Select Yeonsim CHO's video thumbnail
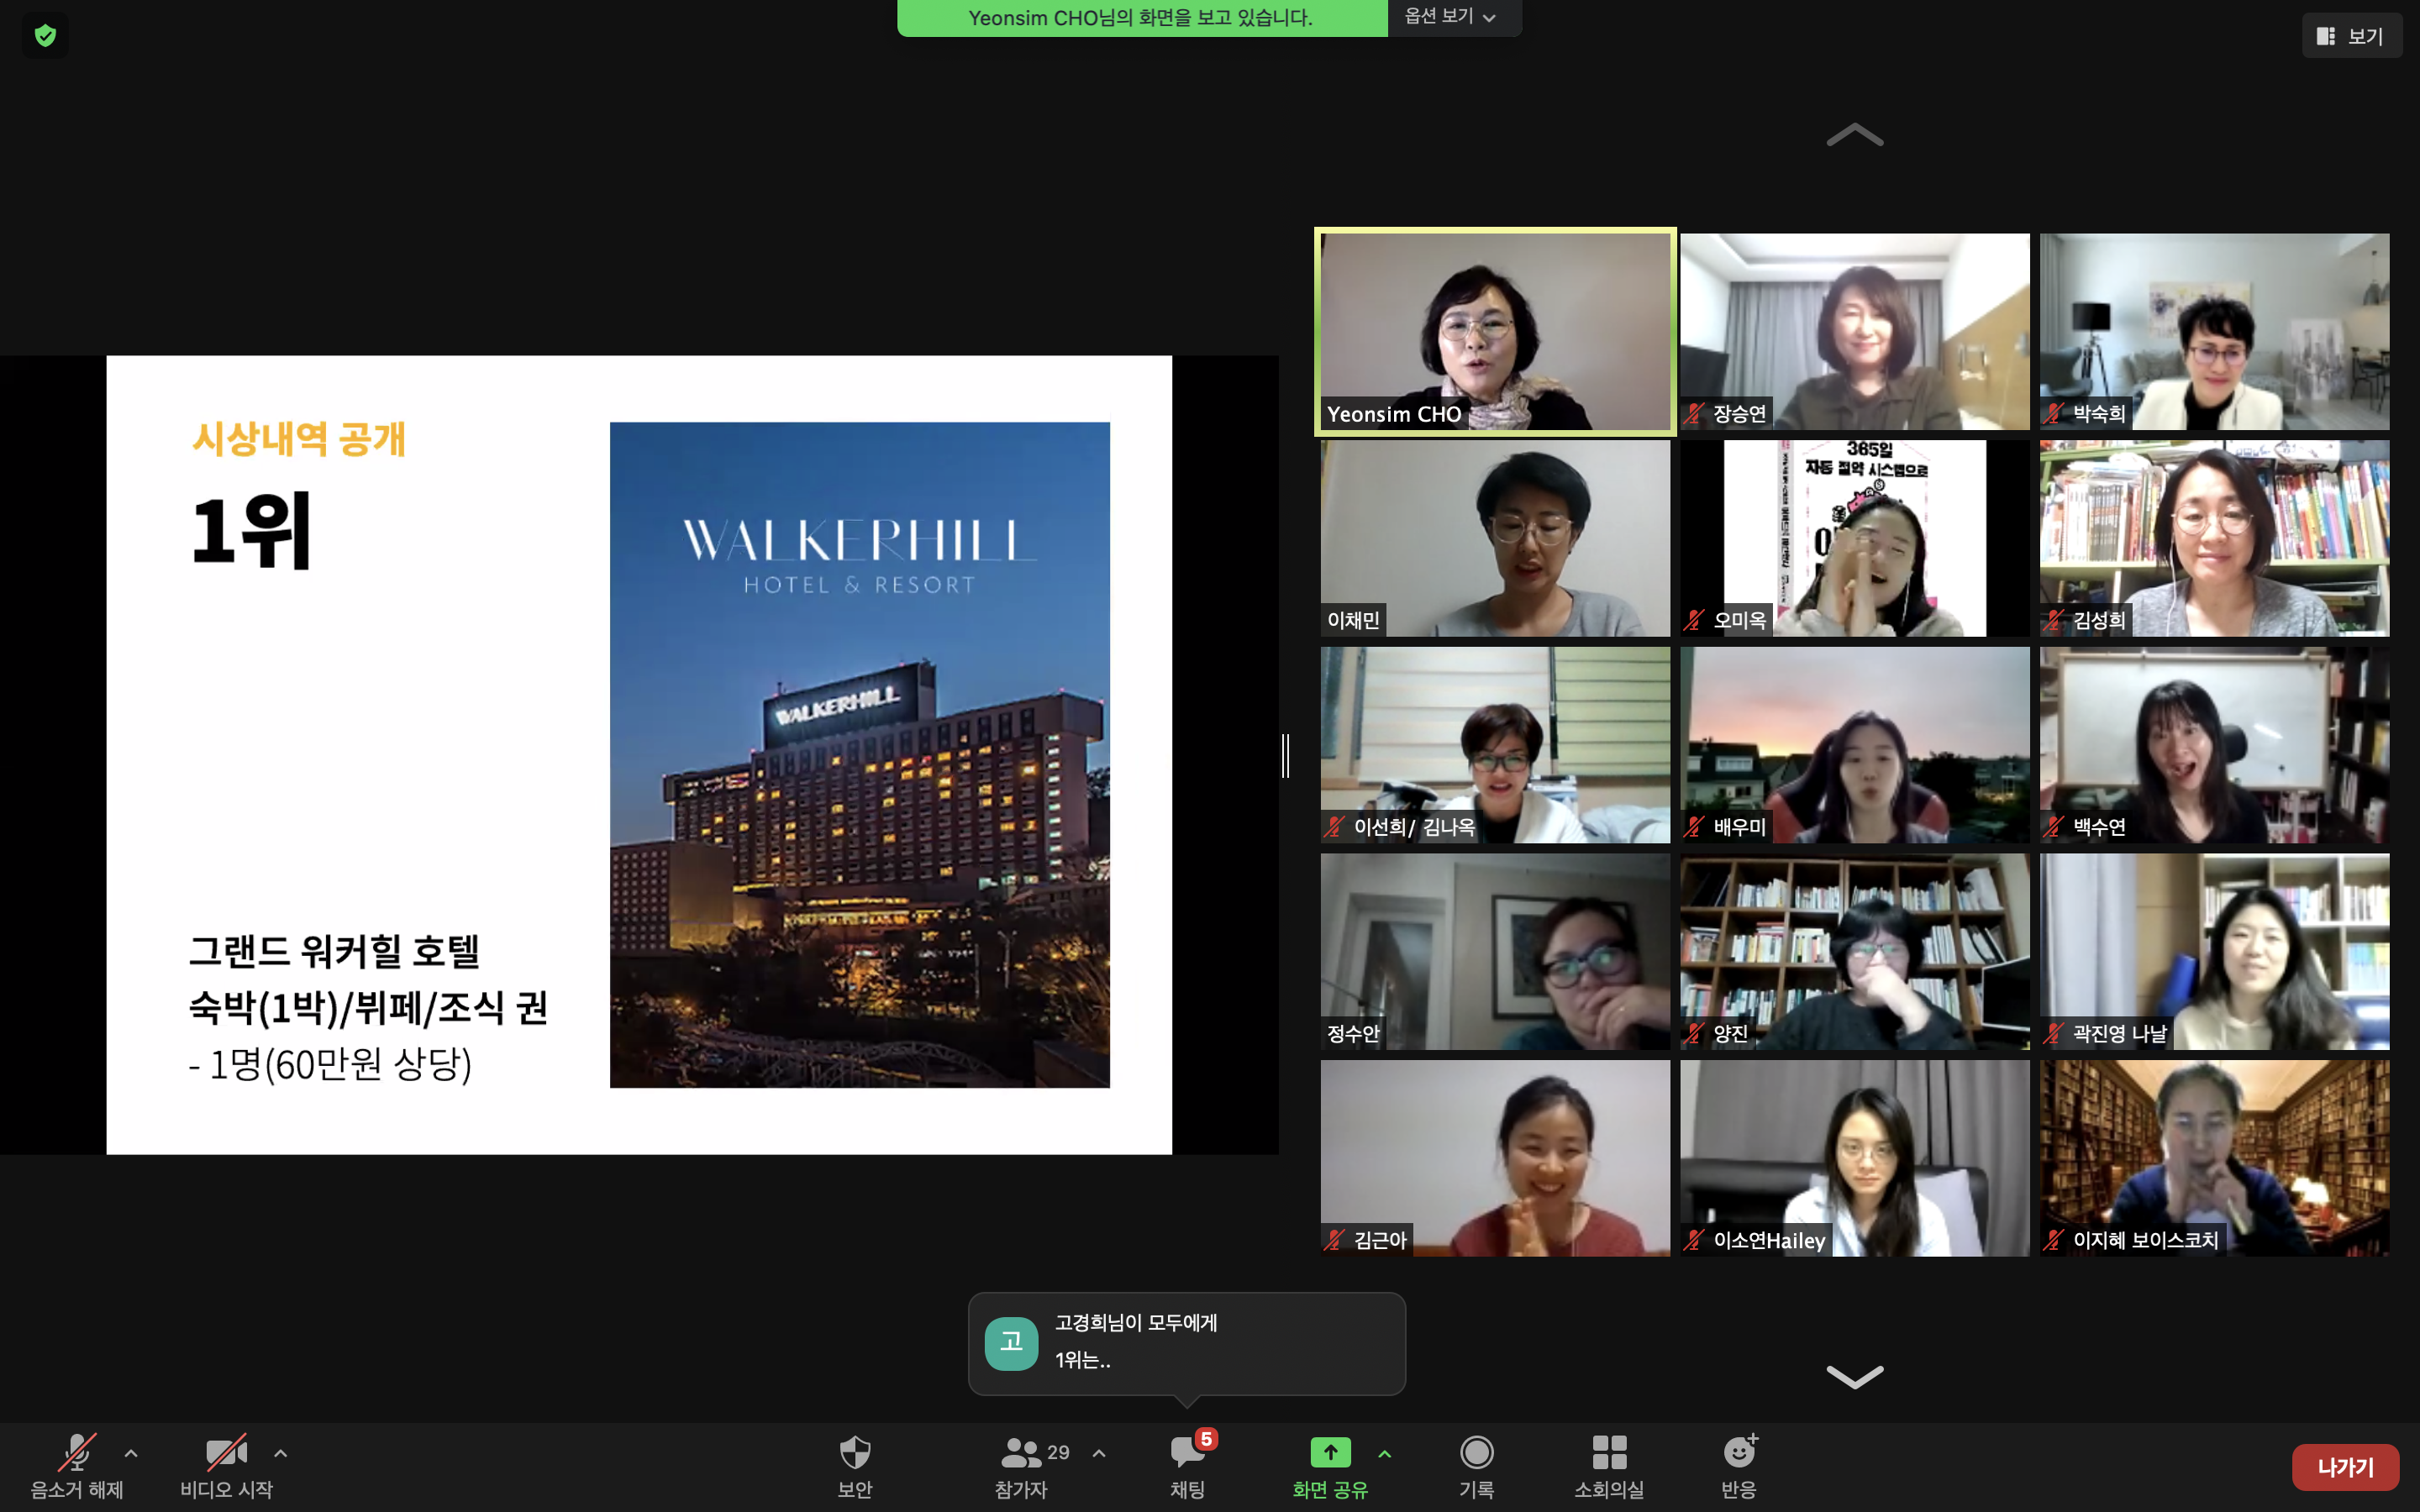The width and height of the screenshot is (2420, 1512). (x=1495, y=332)
